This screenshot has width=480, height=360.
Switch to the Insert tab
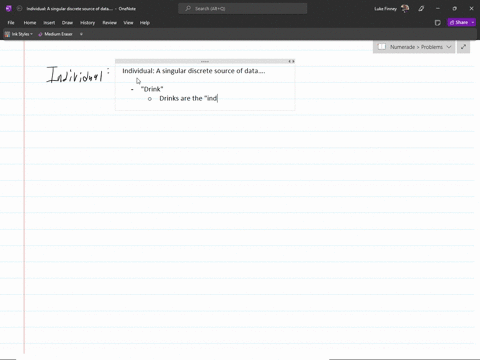coord(49,23)
